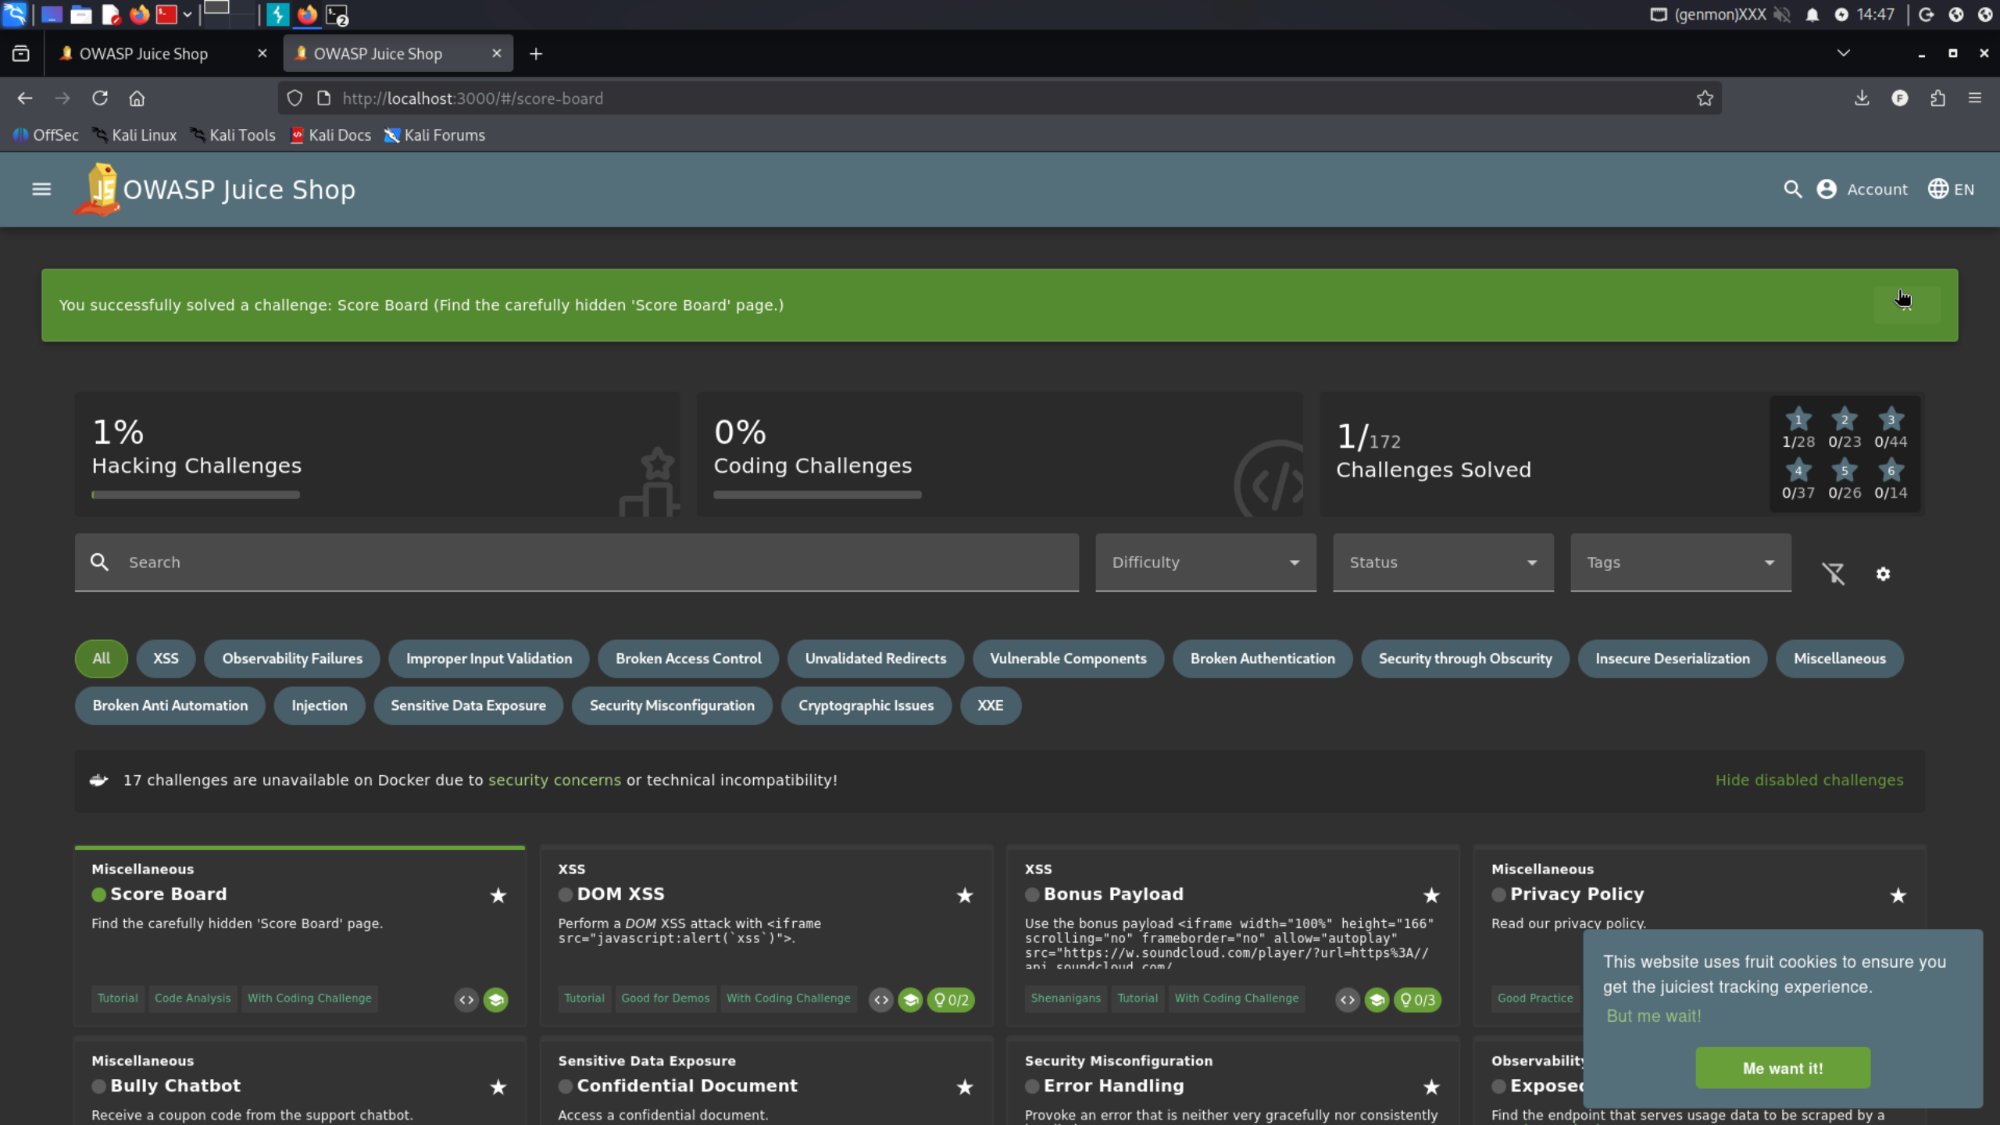The width and height of the screenshot is (2000, 1125).
Task: Open the Kali Linux bookmark
Action: 134,135
